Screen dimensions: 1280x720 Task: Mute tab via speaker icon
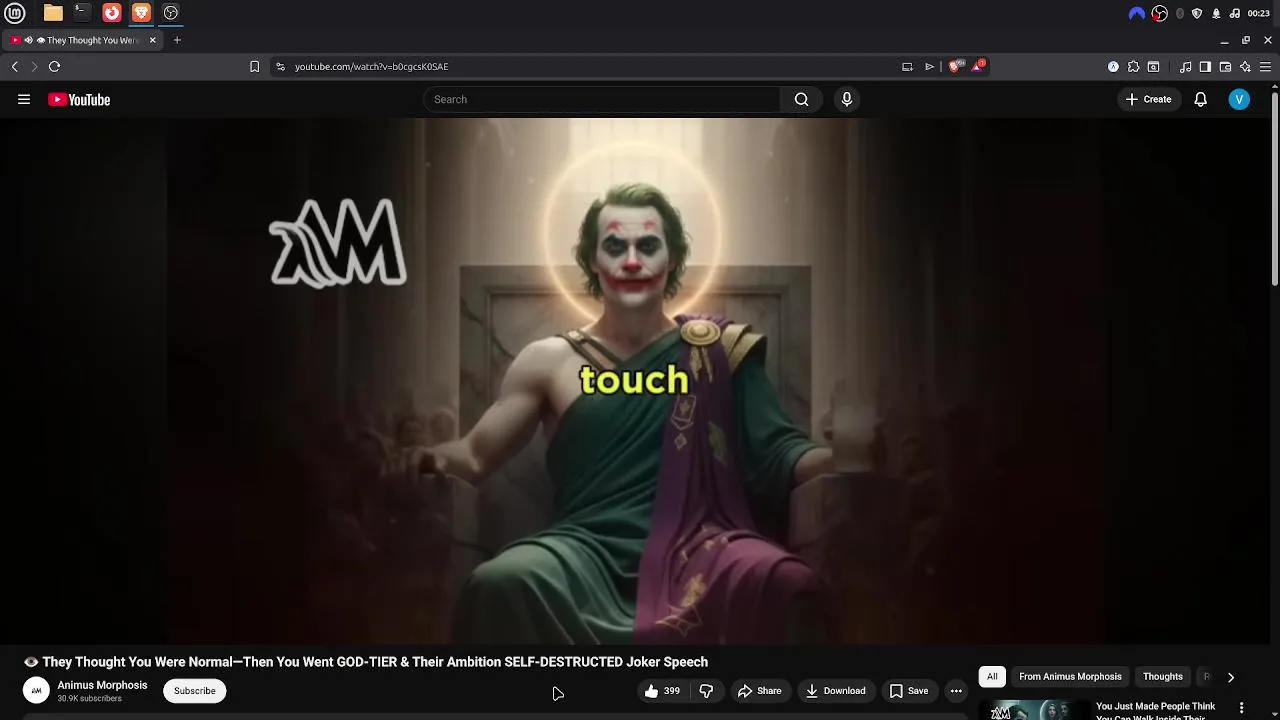tap(28, 40)
